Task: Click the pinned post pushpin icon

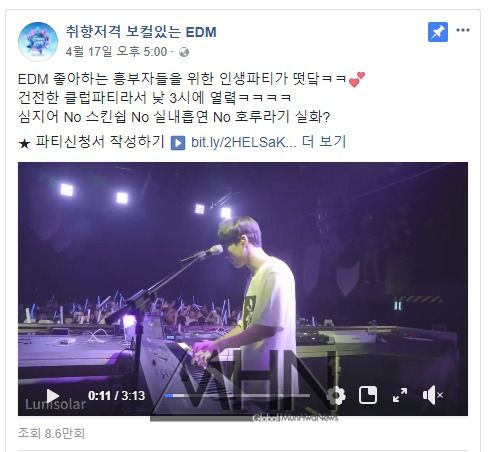Action: [x=438, y=32]
